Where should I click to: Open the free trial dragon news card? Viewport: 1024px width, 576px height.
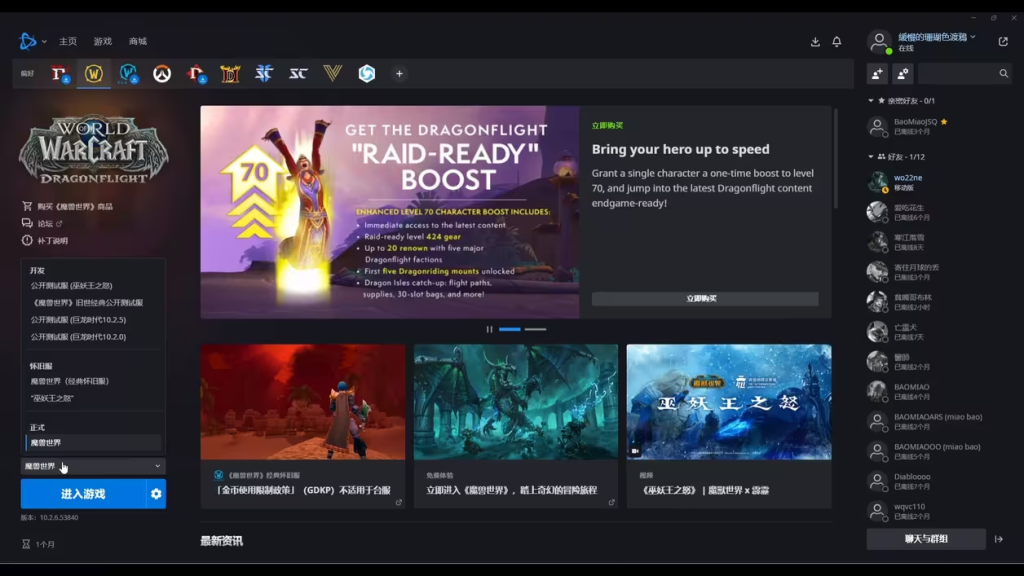pyautogui.click(x=516, y=426)
